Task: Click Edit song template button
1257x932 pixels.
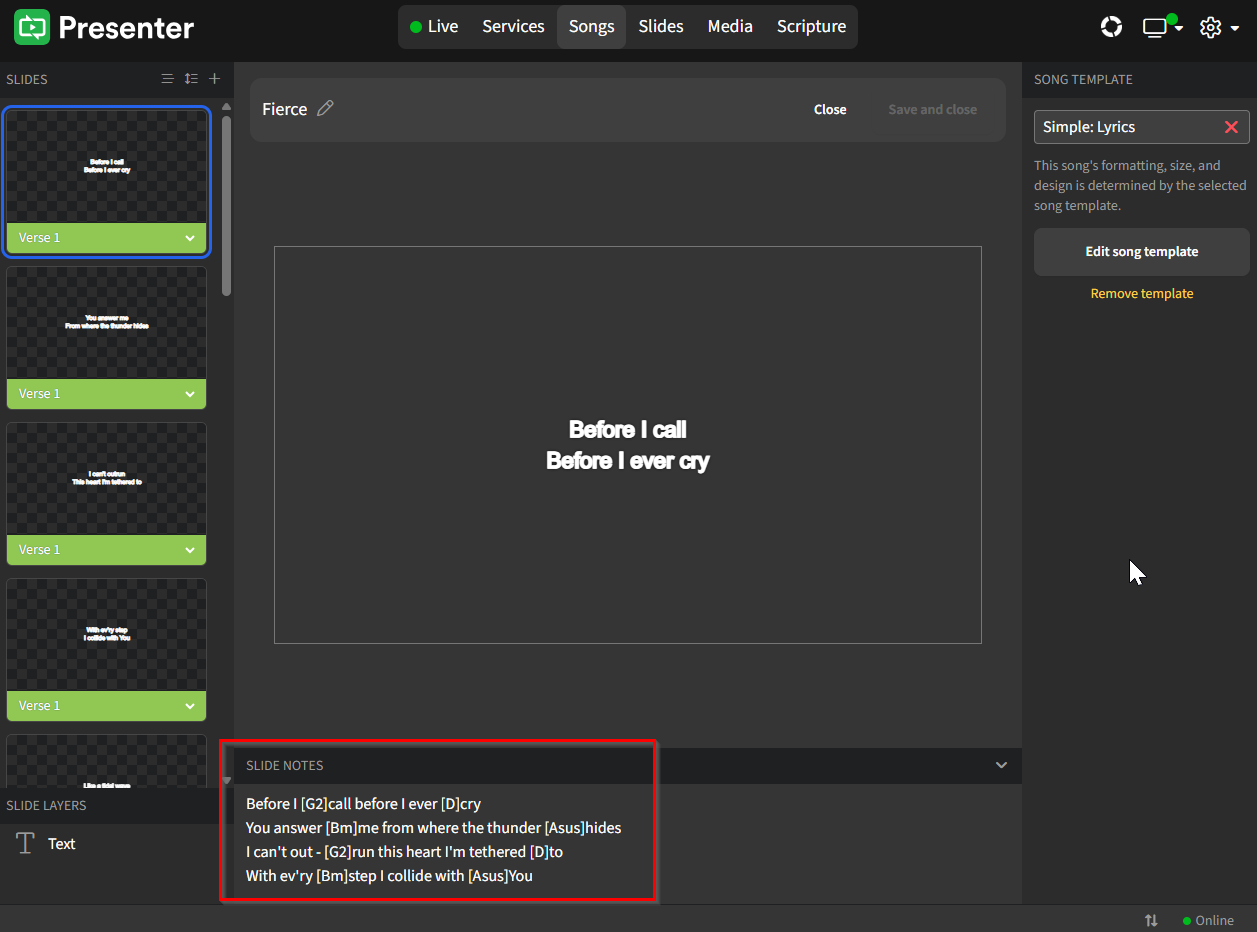Action: (x=1141, y=252)
